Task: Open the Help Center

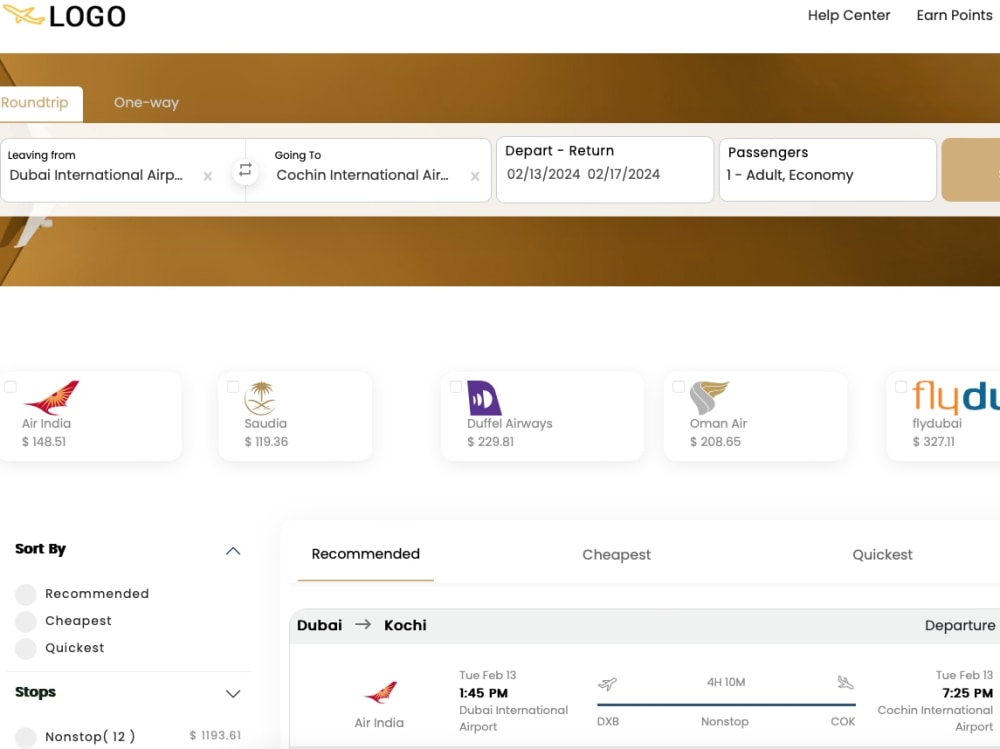Action: pos(848,15)
